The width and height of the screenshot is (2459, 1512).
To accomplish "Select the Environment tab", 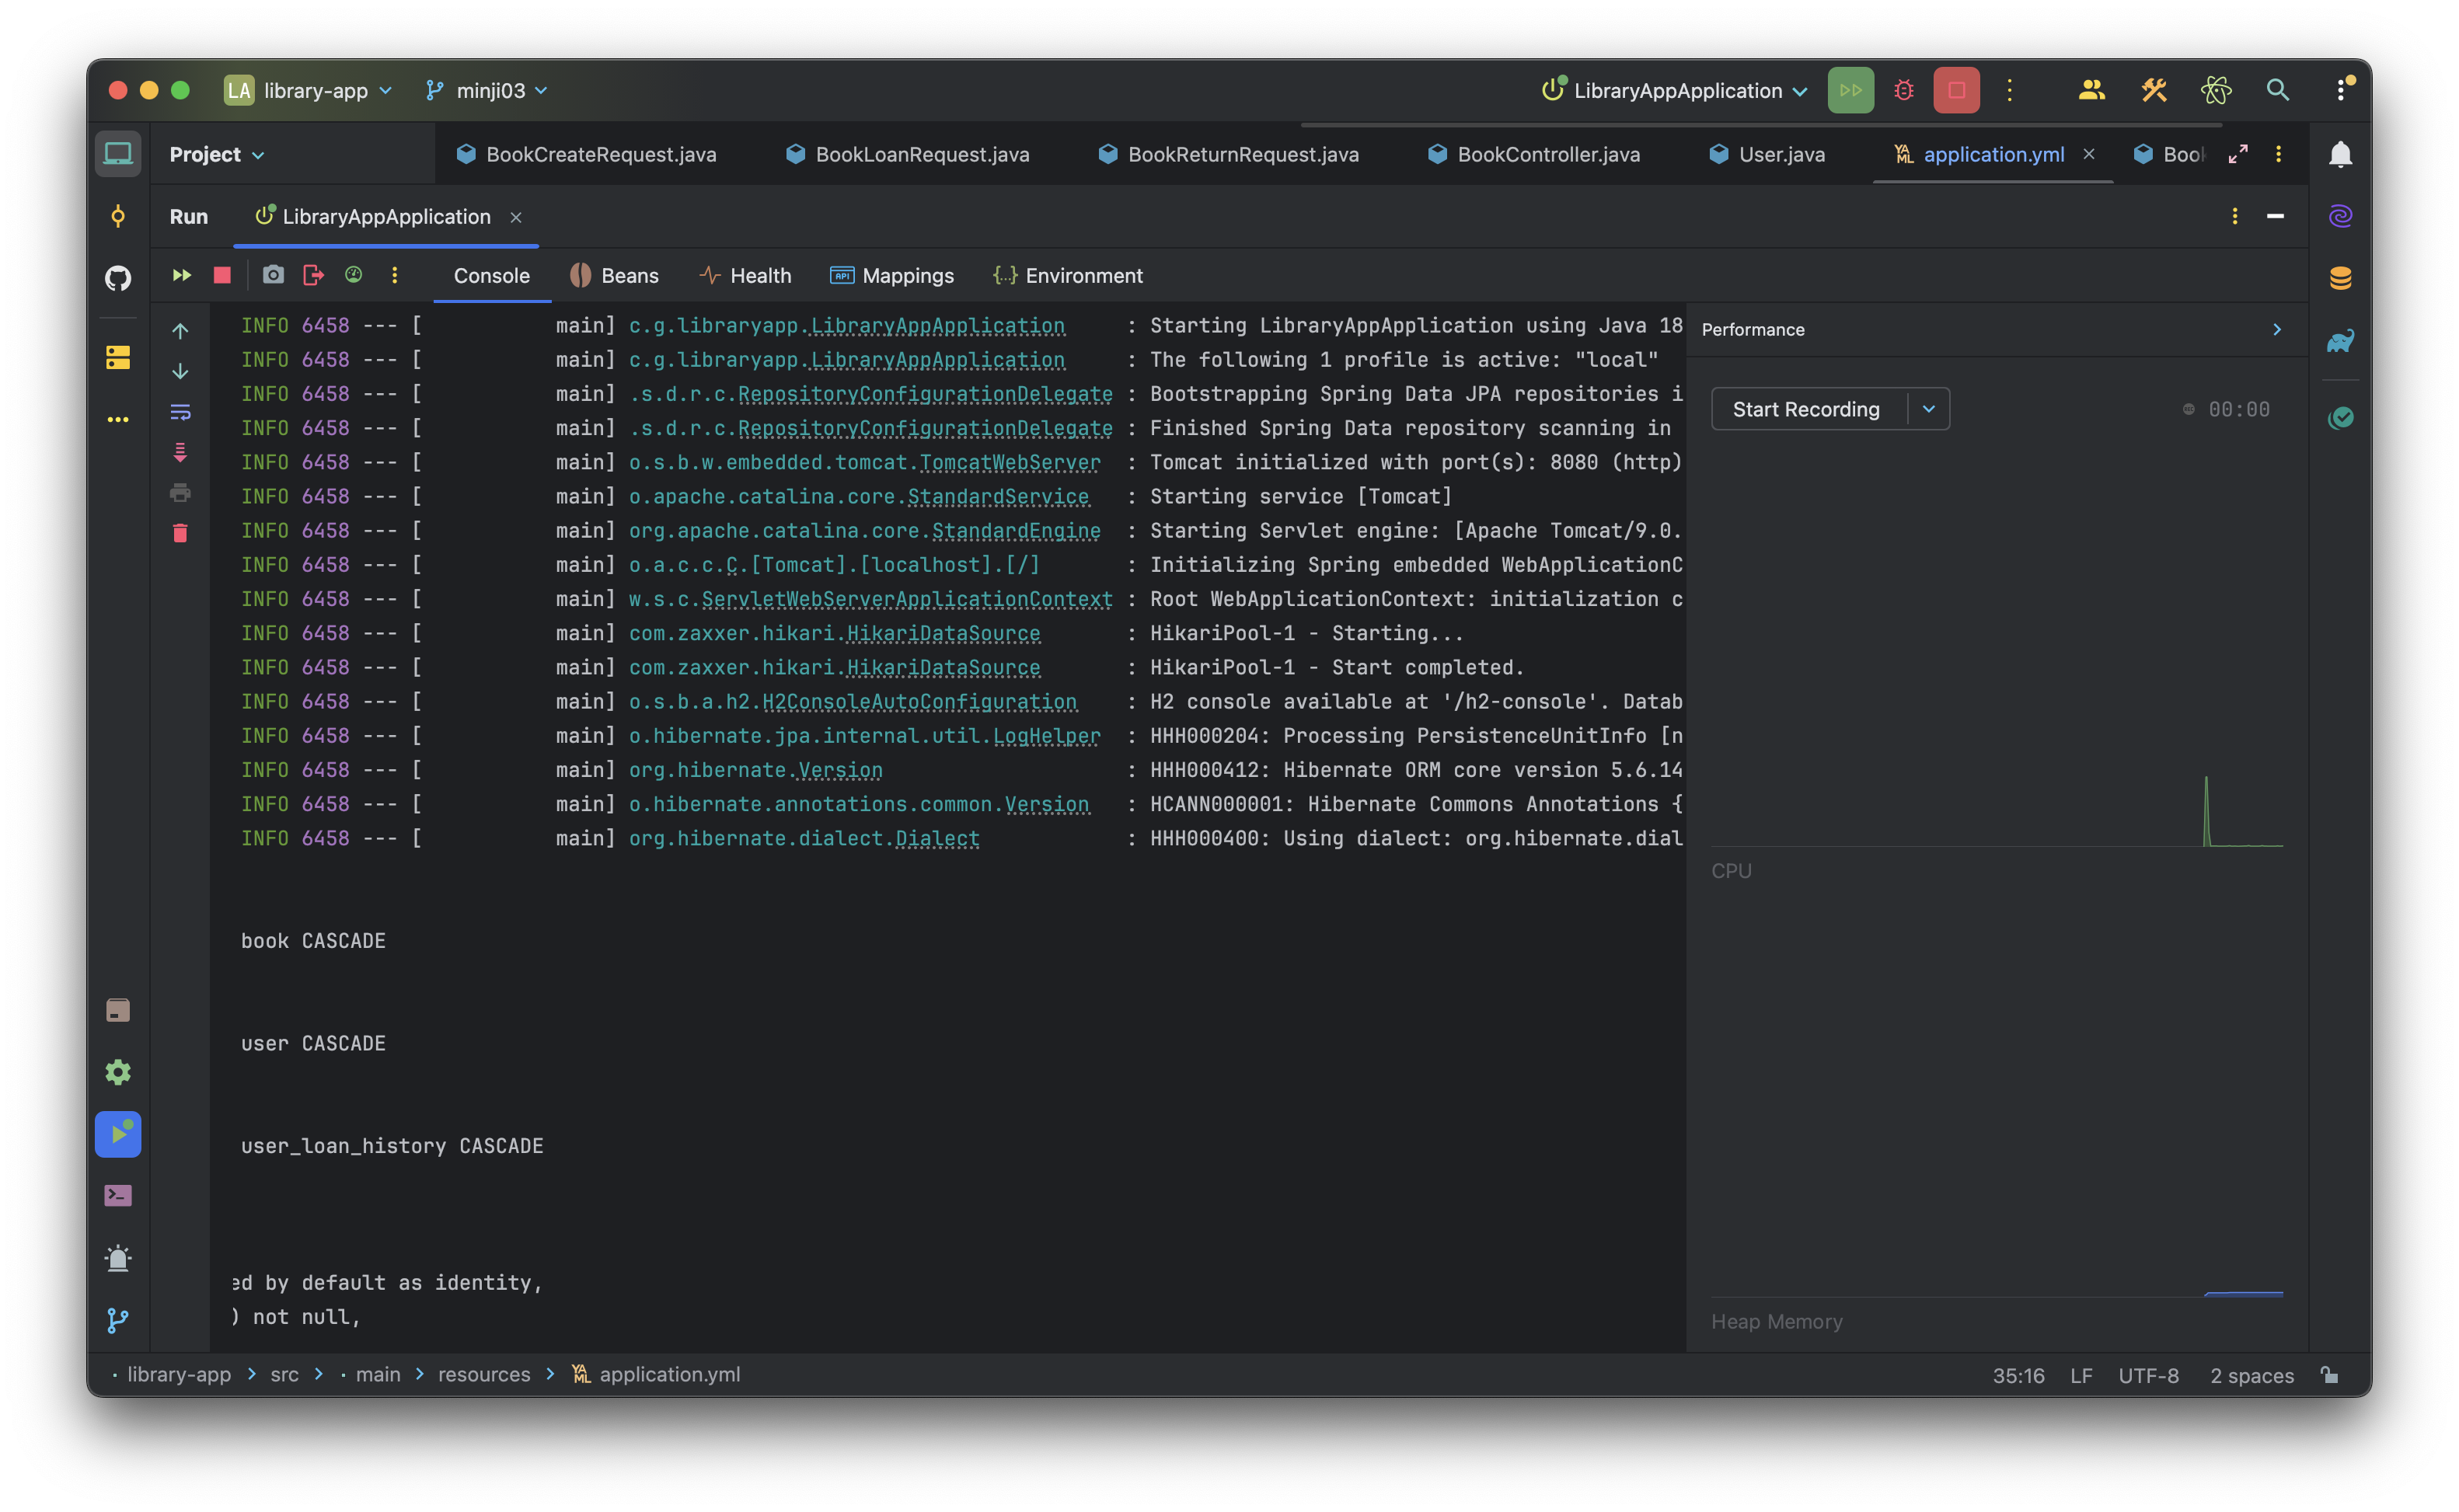I will click(1067, 275).
